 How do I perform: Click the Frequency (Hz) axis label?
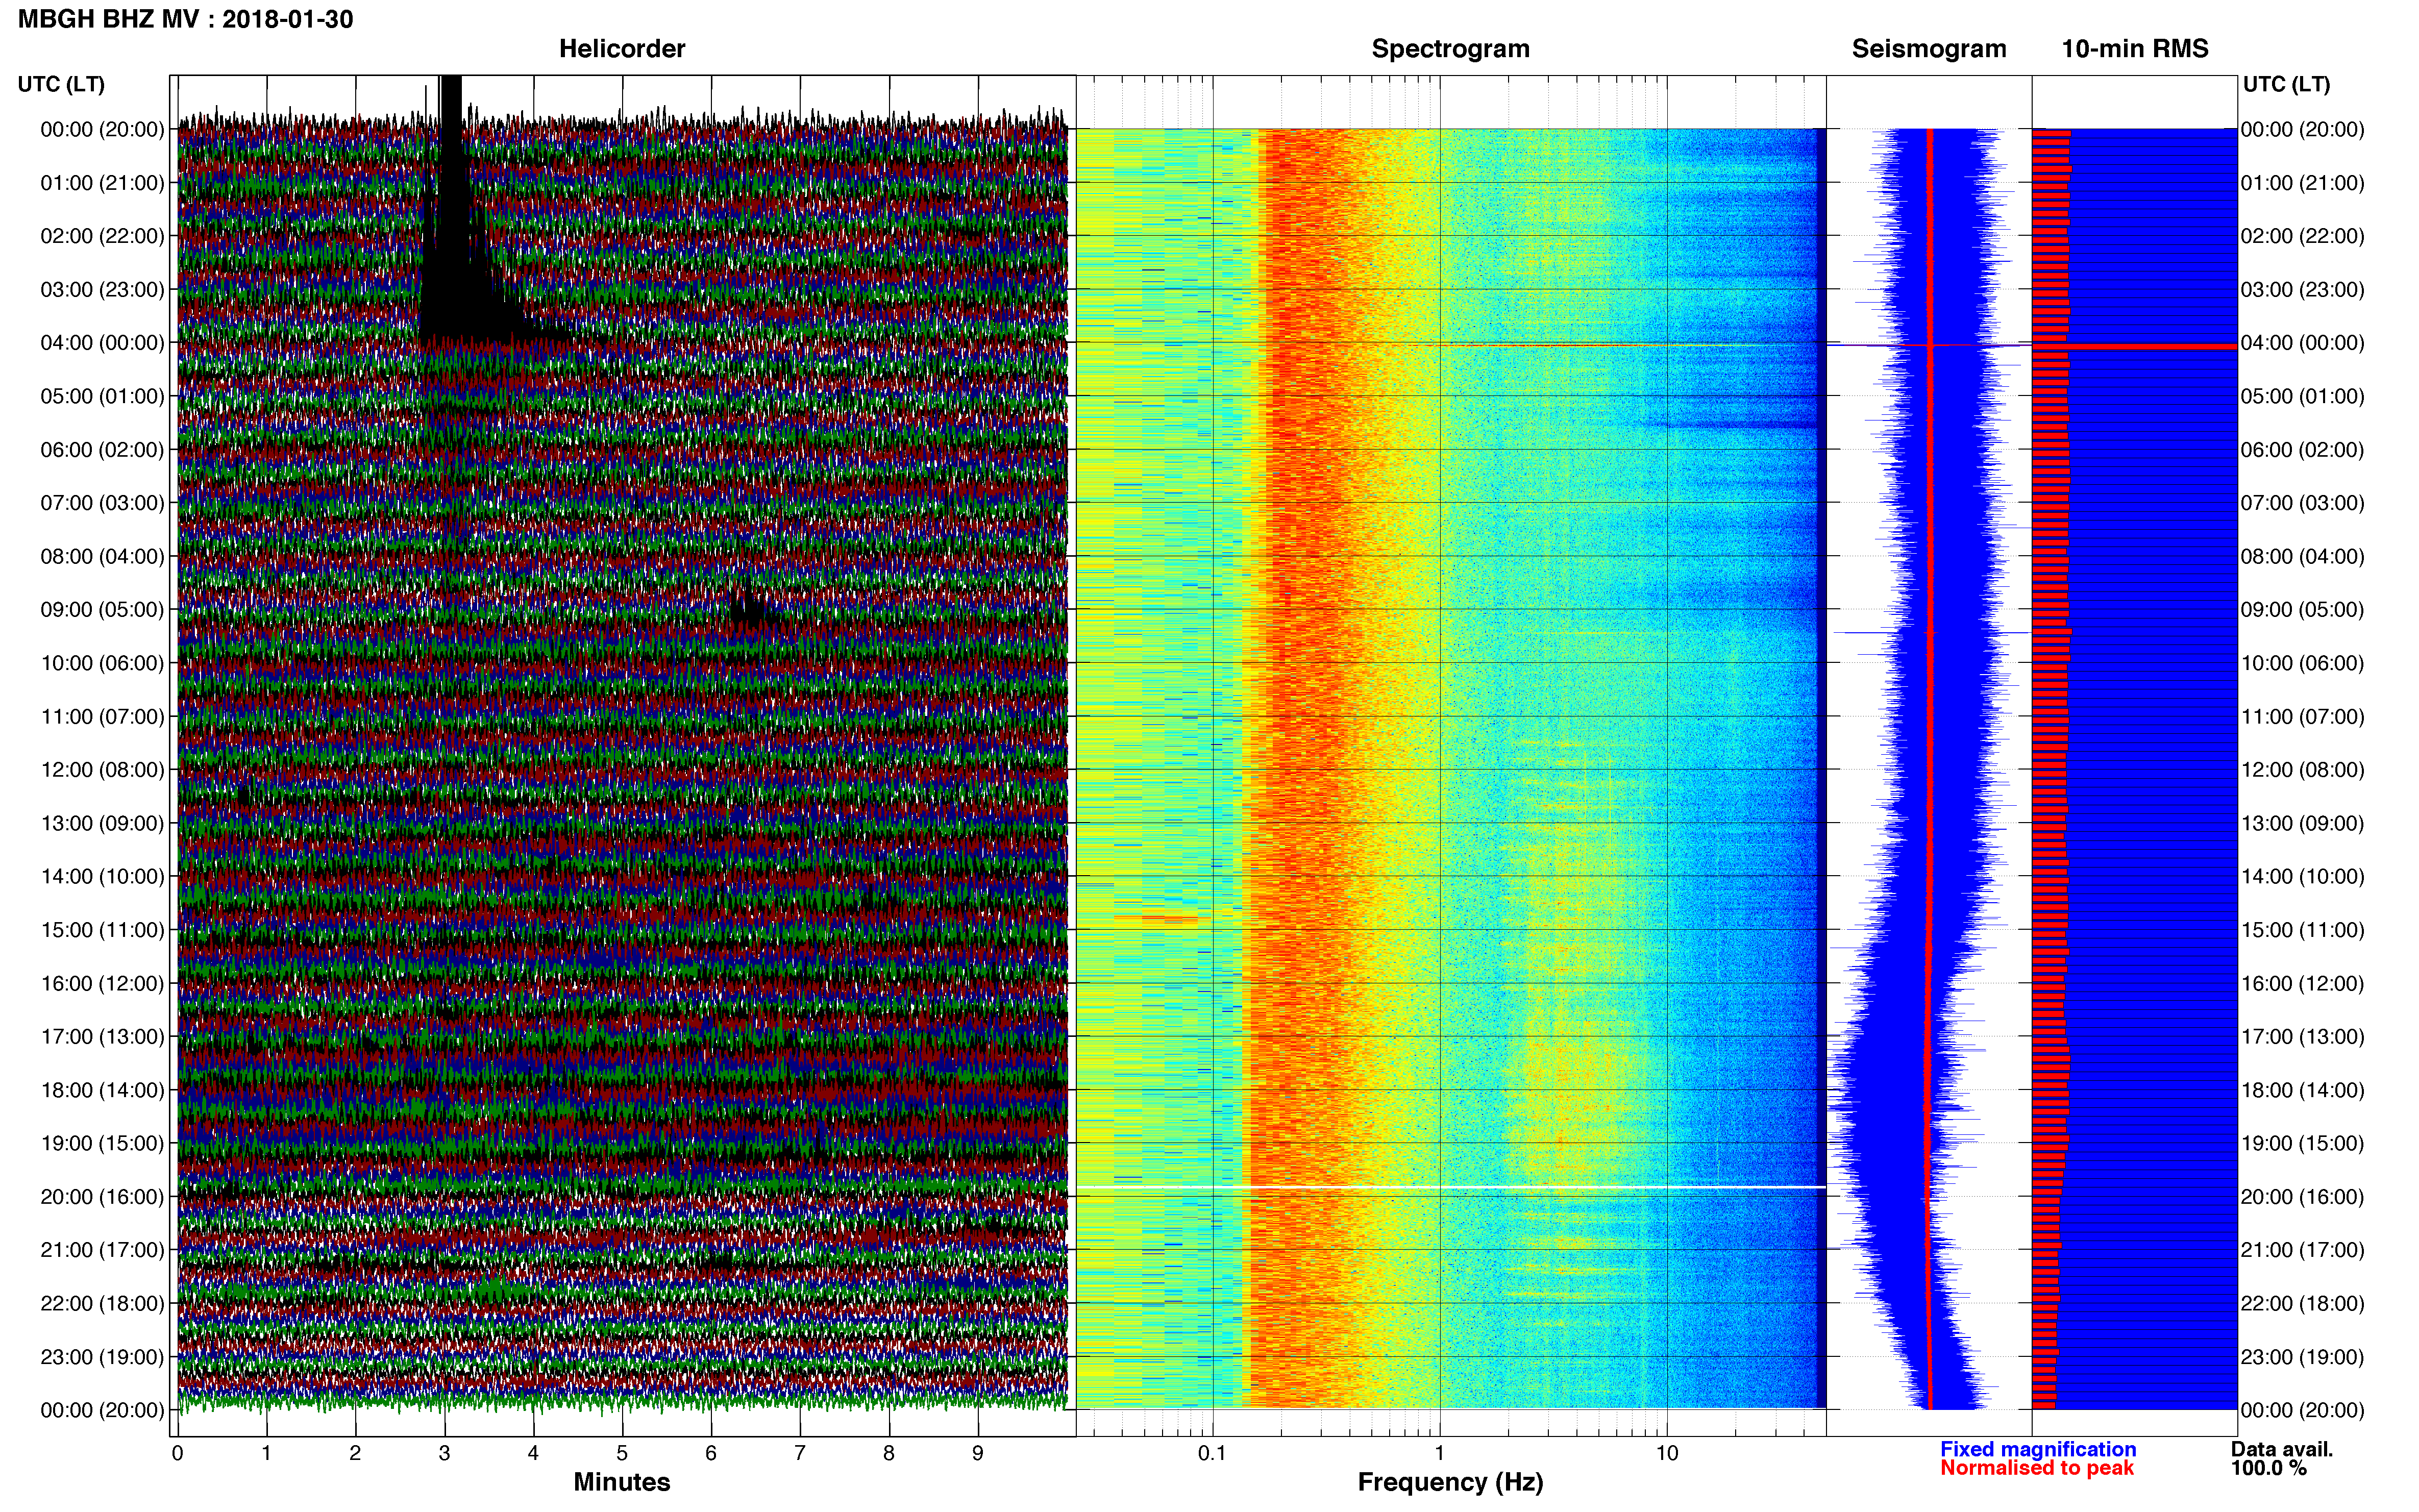1450,1482
